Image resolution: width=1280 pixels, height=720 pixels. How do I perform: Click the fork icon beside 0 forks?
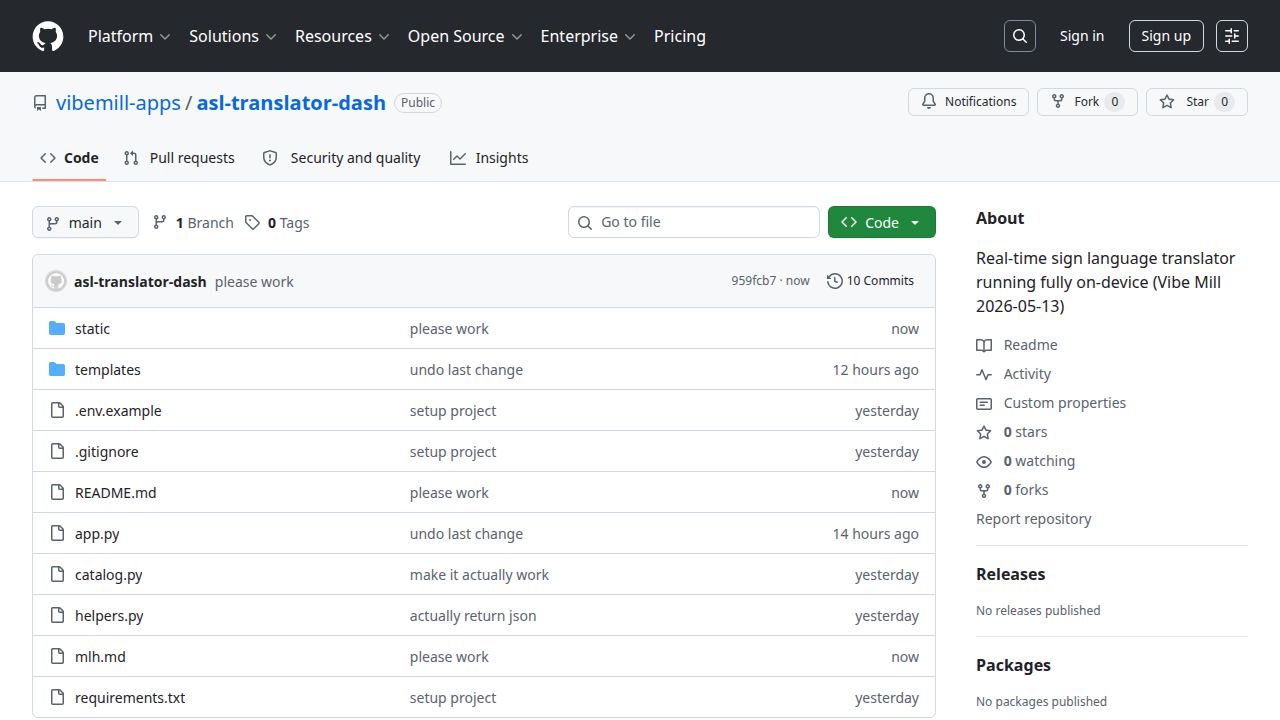pyautogui.click(x=984, y=490)
